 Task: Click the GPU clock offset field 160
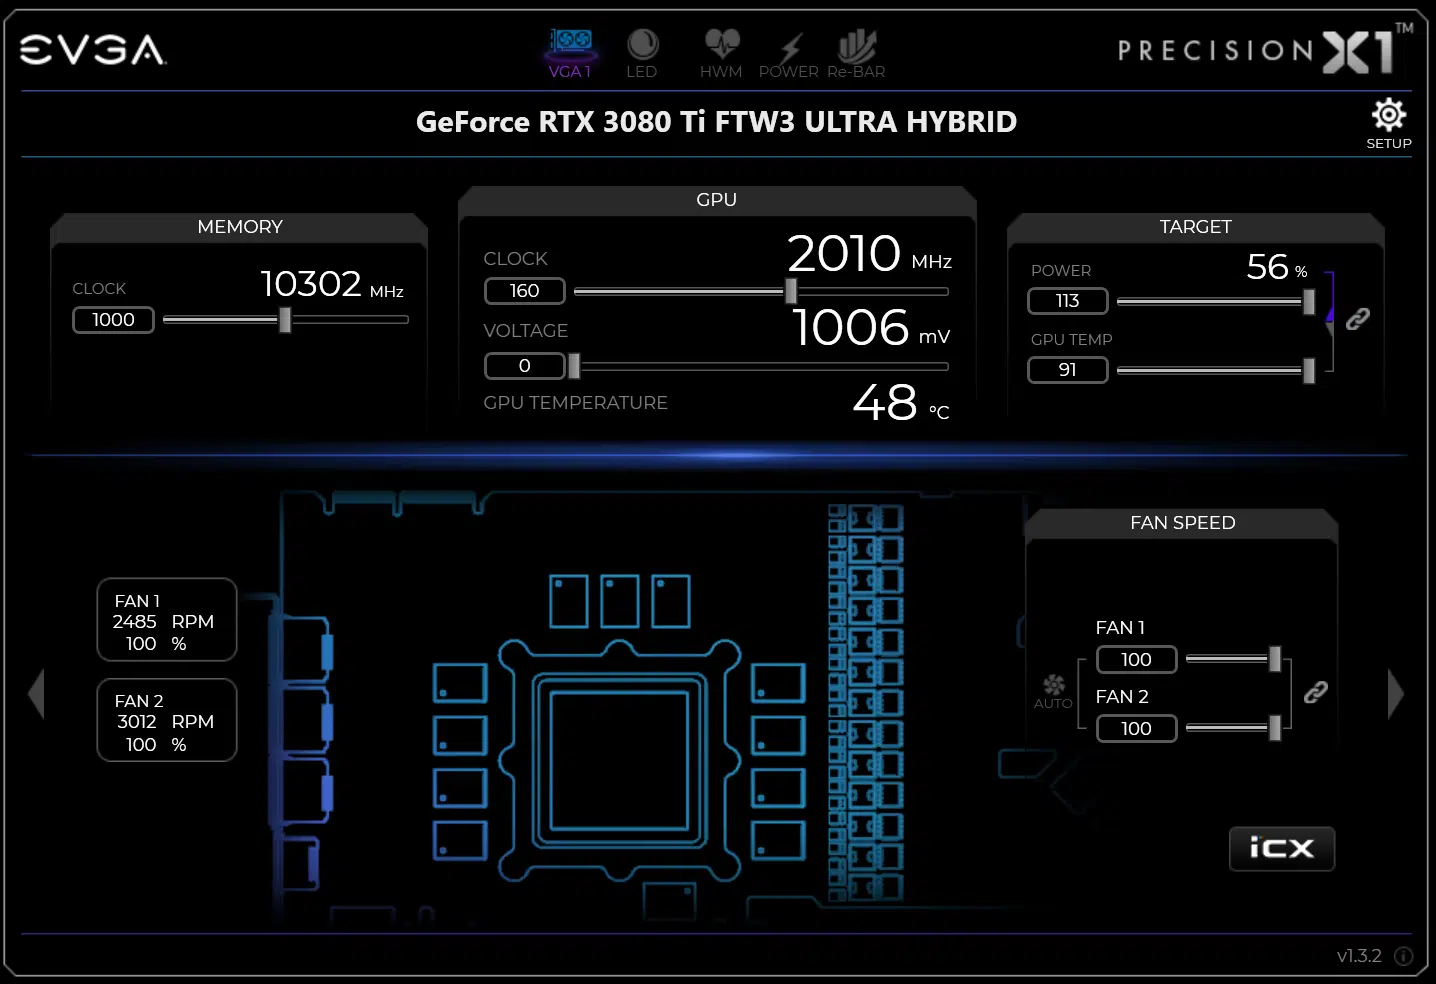coord(525,291)
